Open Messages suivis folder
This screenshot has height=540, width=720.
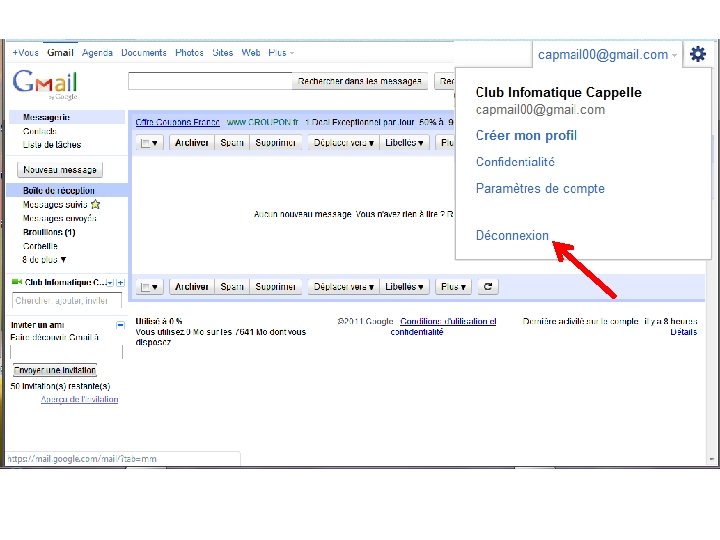(55, 204)
